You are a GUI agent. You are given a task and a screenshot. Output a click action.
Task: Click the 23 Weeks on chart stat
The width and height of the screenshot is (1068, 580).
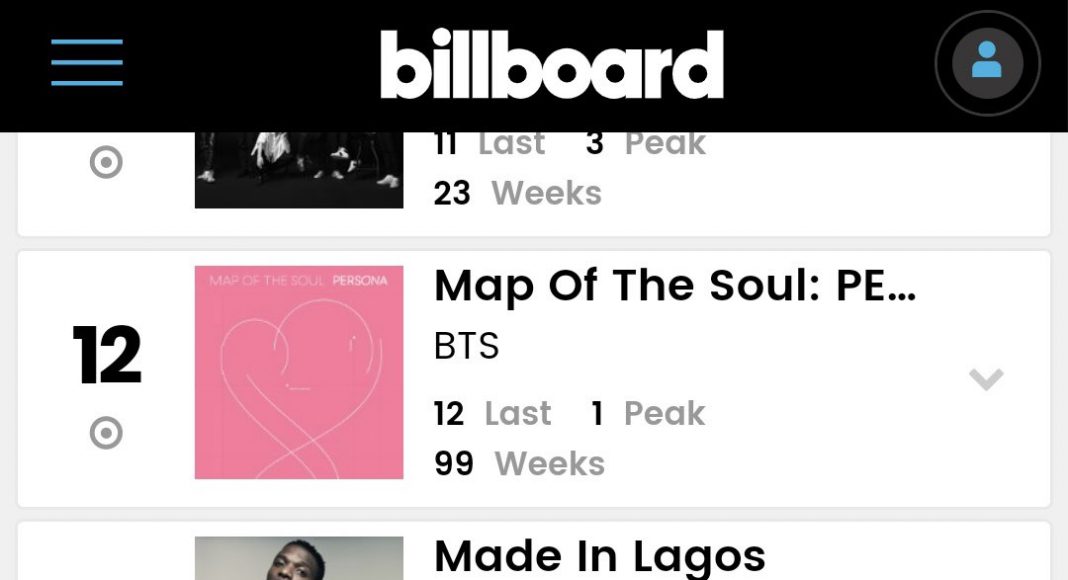(517, 192)
